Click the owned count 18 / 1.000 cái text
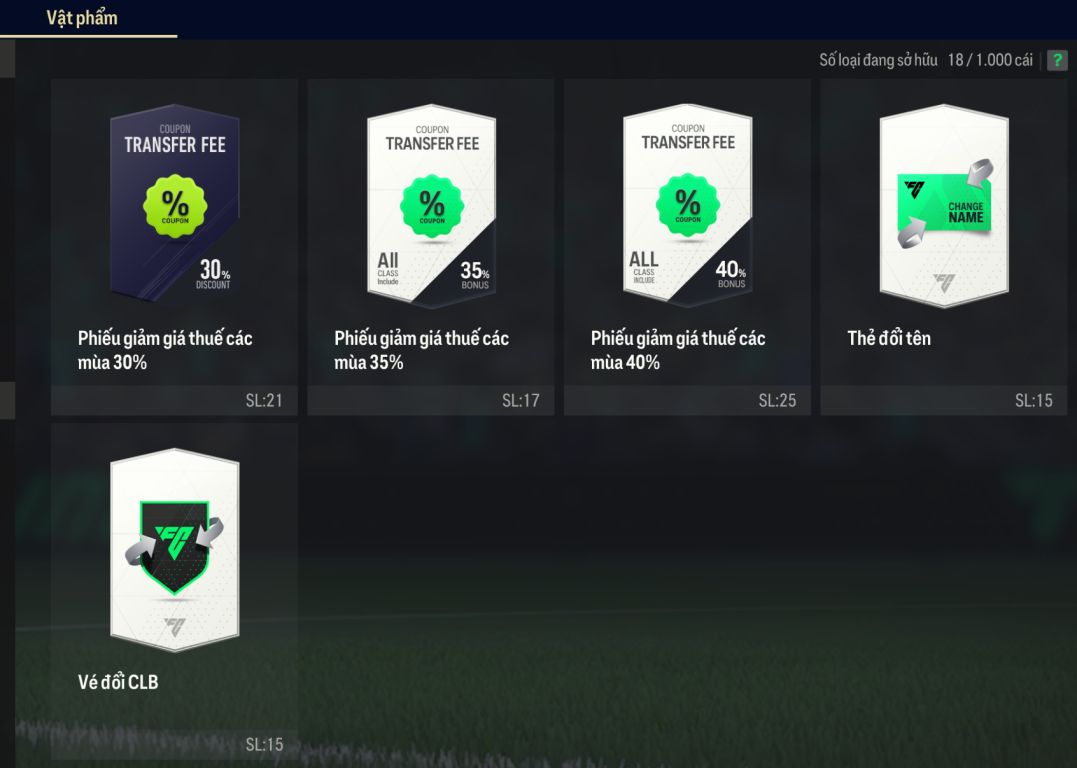Image resolution: width=1077 pixels, height=768 pixels. pos(990,60)
